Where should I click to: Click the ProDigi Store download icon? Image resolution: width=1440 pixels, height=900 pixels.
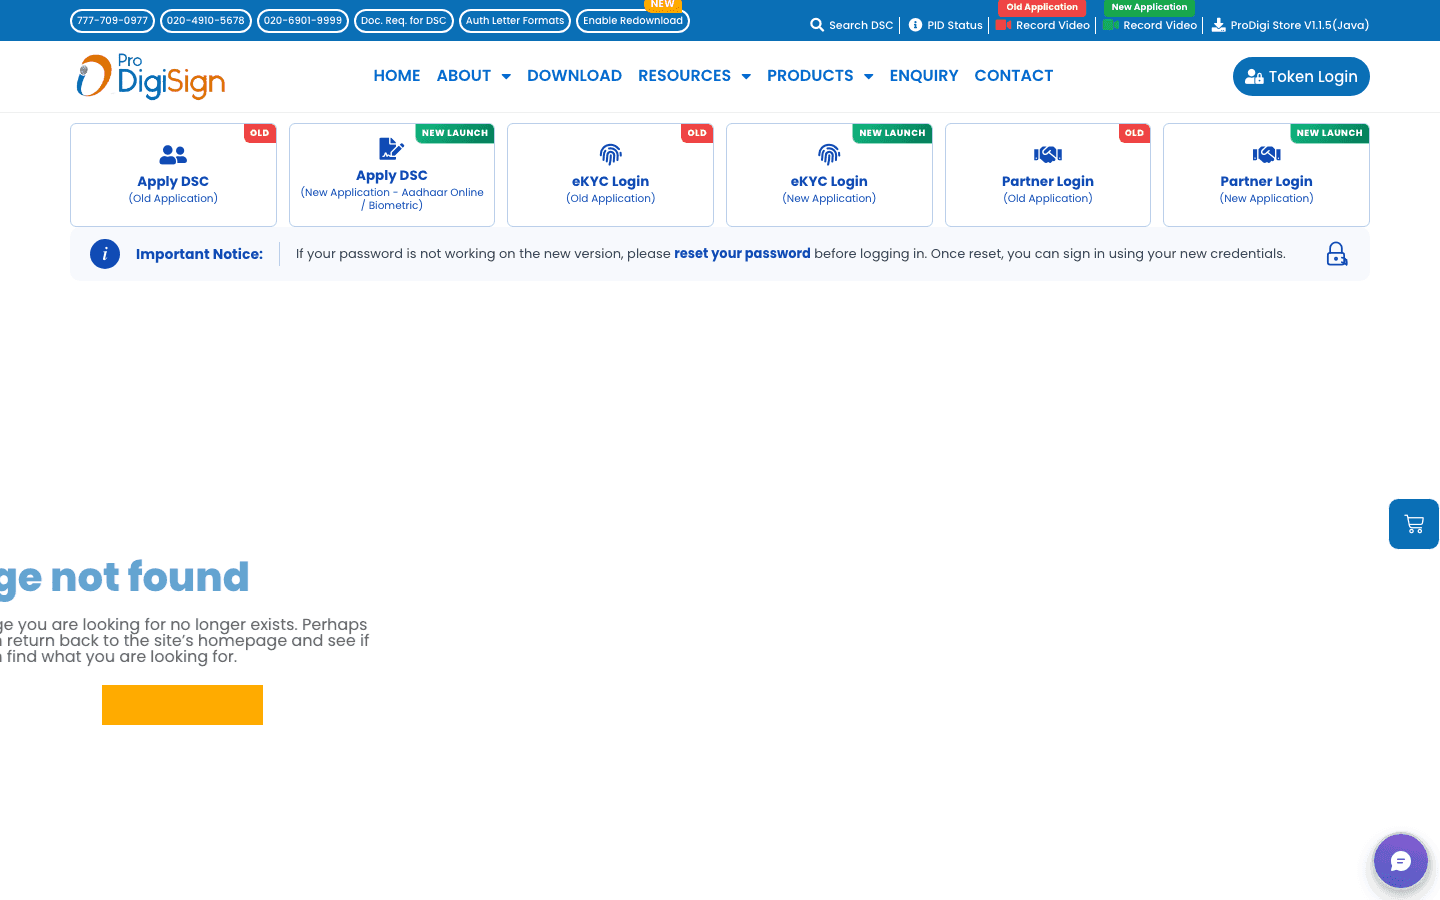[1219, 25]
